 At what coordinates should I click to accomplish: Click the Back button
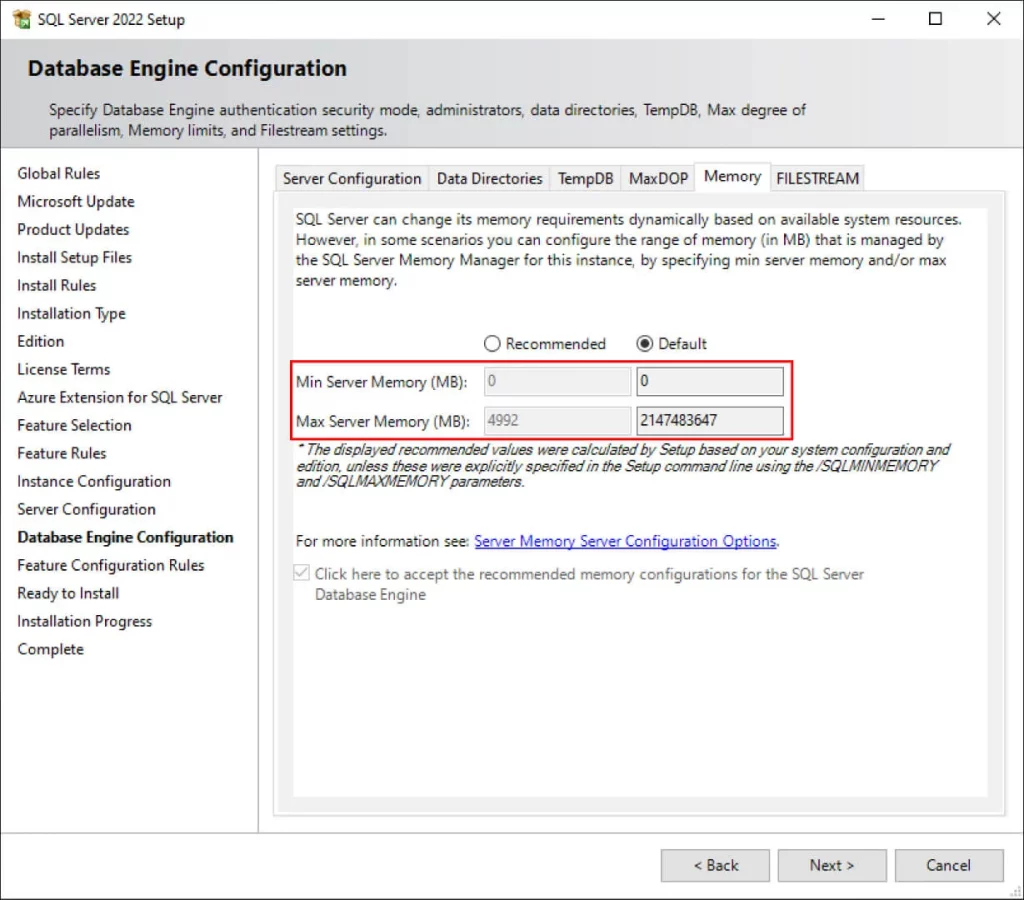pyautogui.click(x=715, y=865)
